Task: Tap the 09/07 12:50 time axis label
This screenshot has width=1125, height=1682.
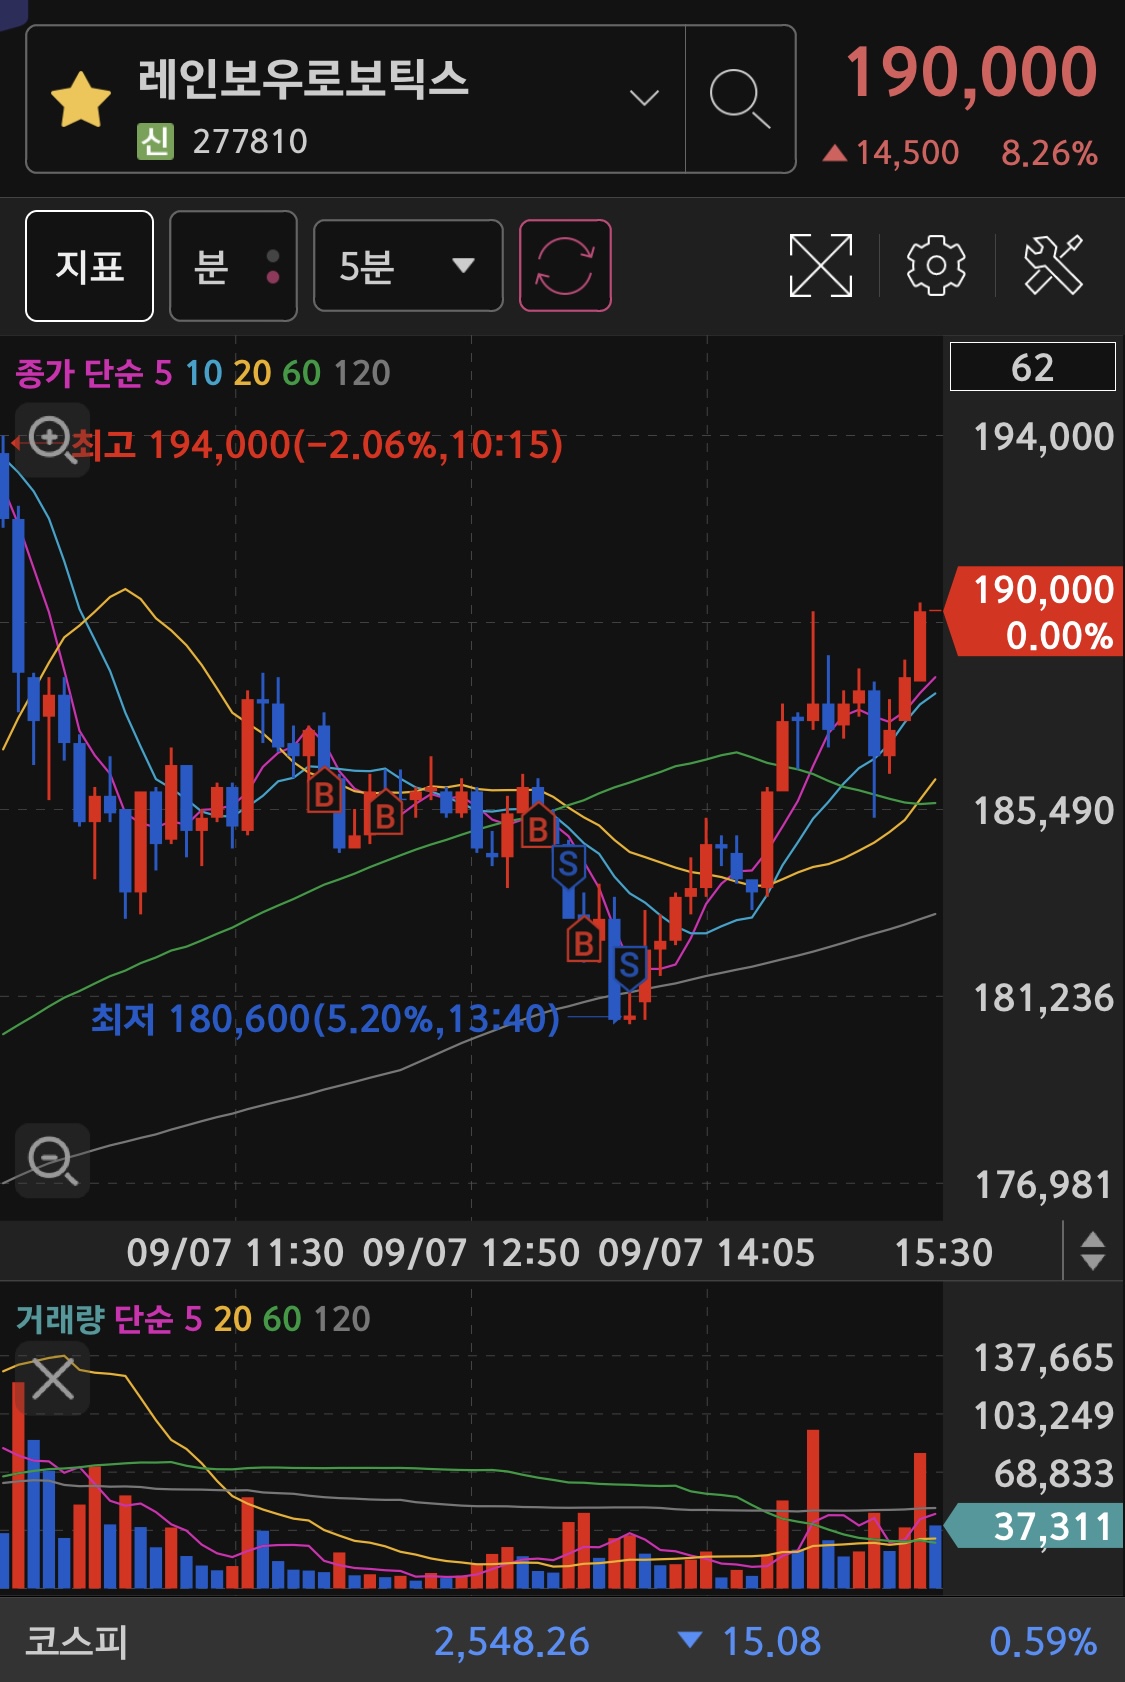Action: click(x=471, y=1252)
